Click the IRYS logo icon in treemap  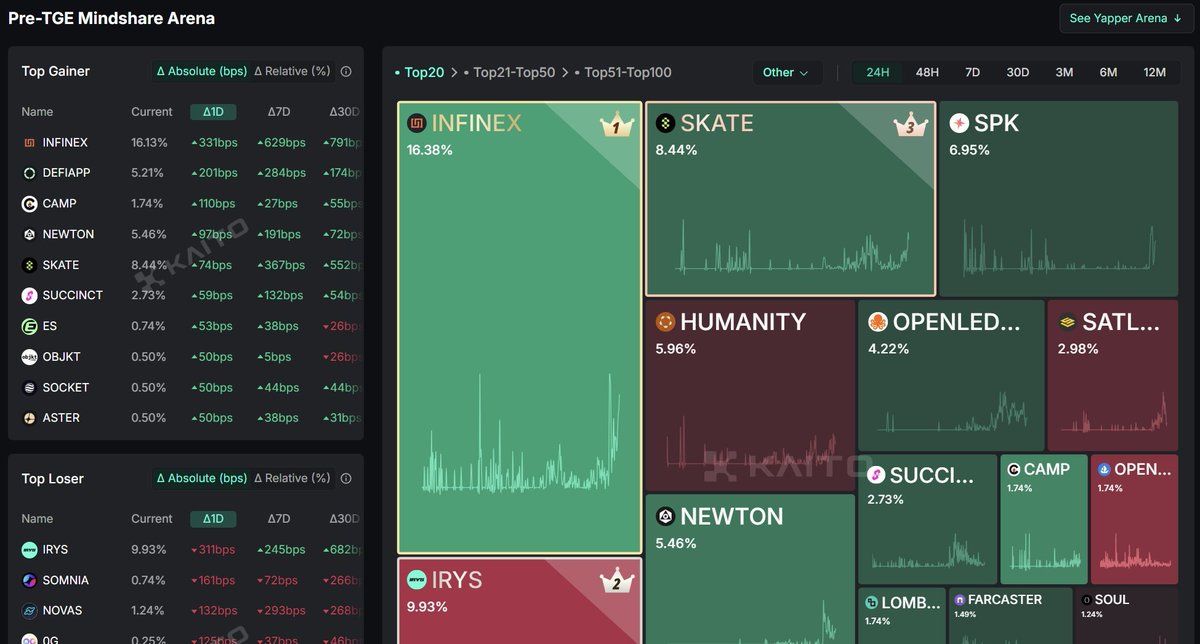[x=417, y=580]
